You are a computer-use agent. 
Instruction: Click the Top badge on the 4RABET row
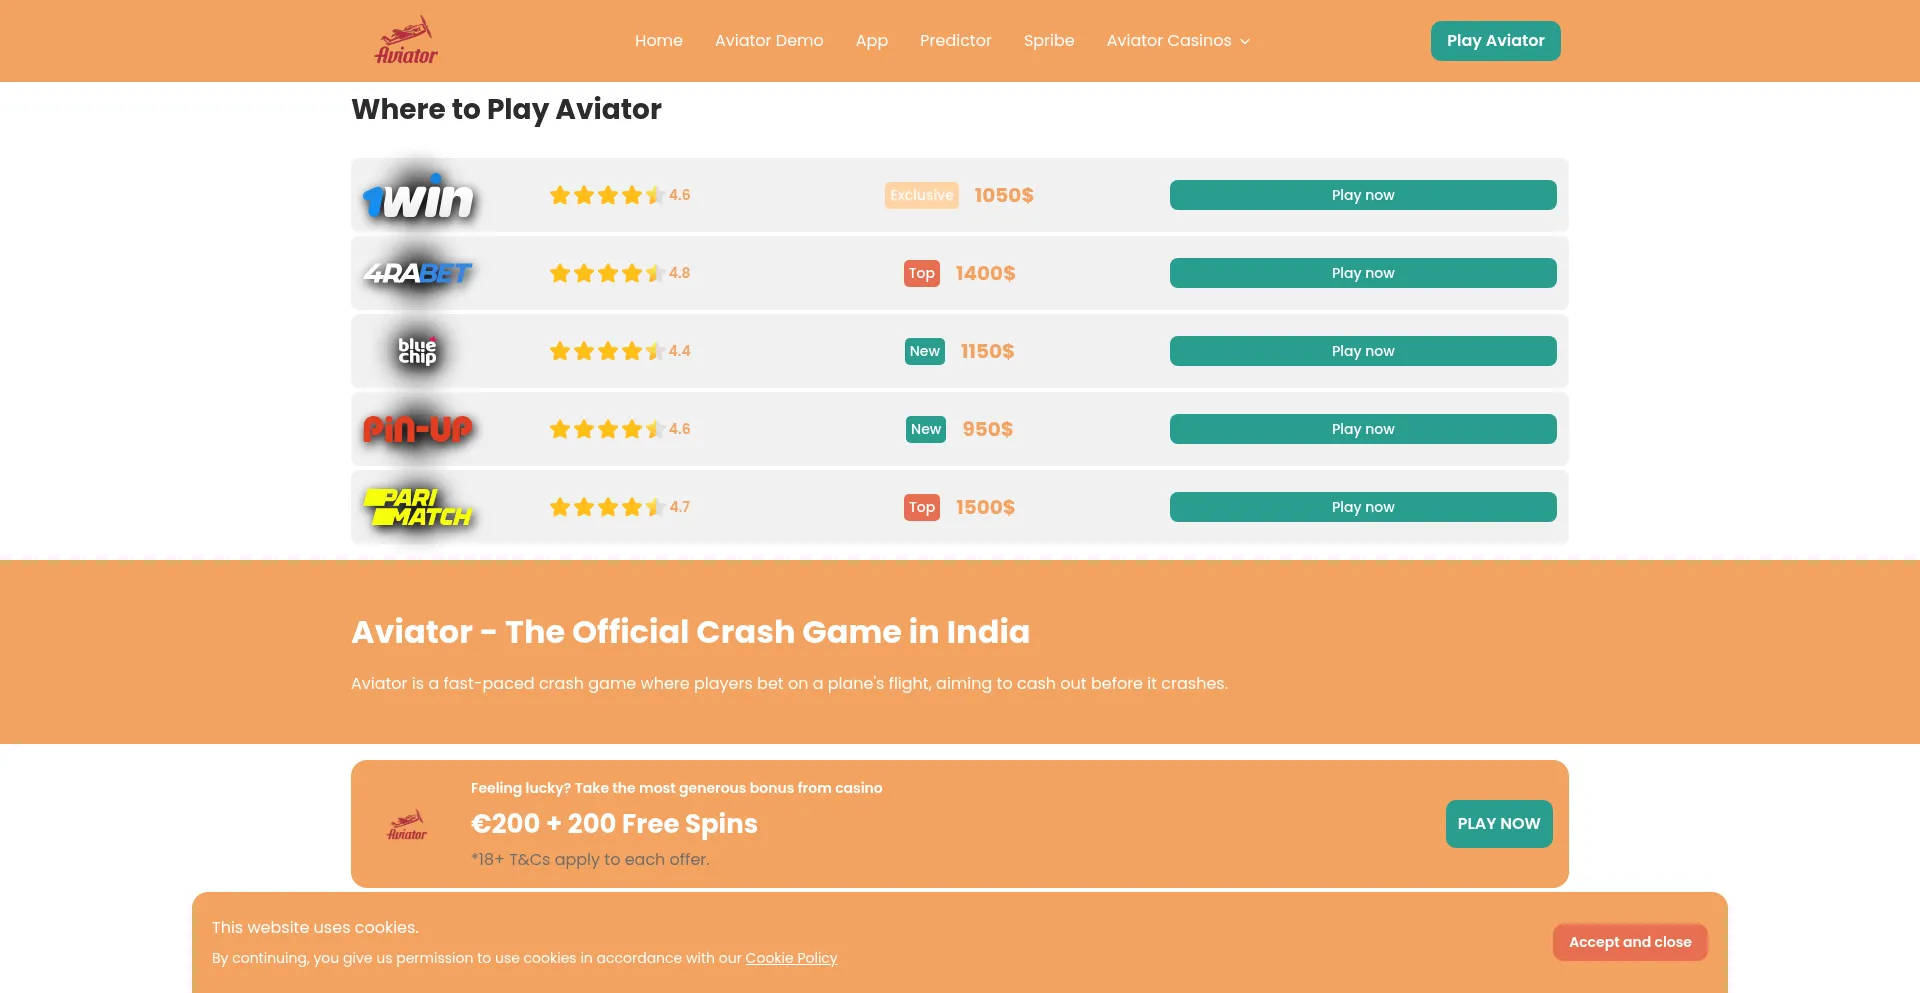pyautogui.click(x=922, y=273)
